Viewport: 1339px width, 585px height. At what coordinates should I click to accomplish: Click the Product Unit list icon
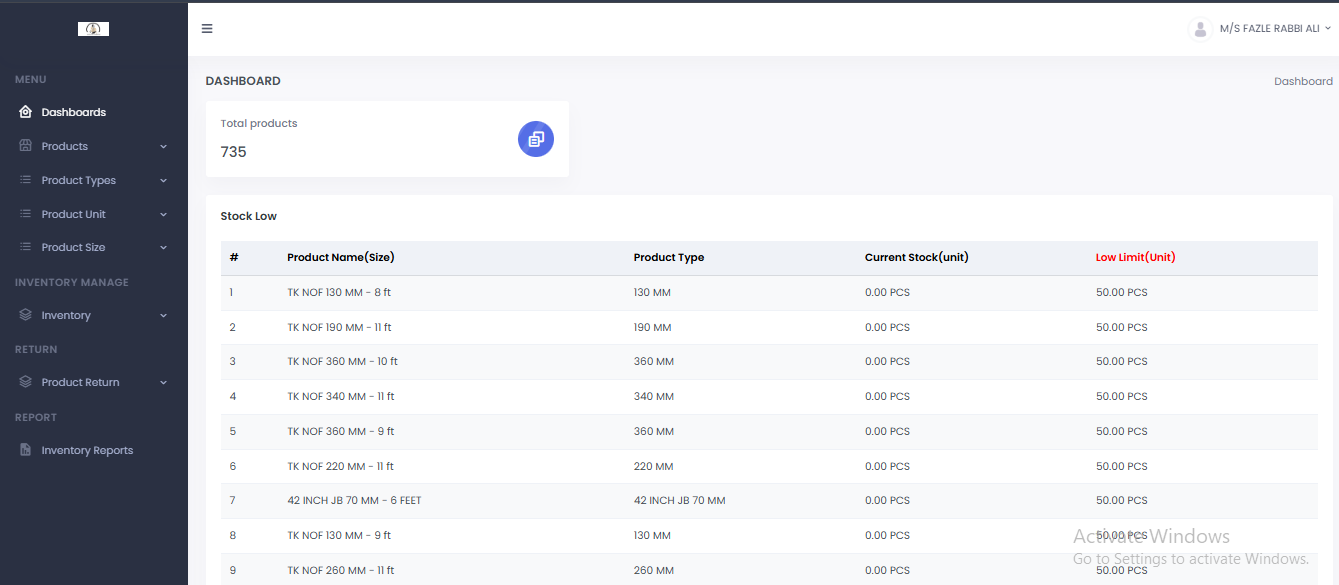point(26,214)
